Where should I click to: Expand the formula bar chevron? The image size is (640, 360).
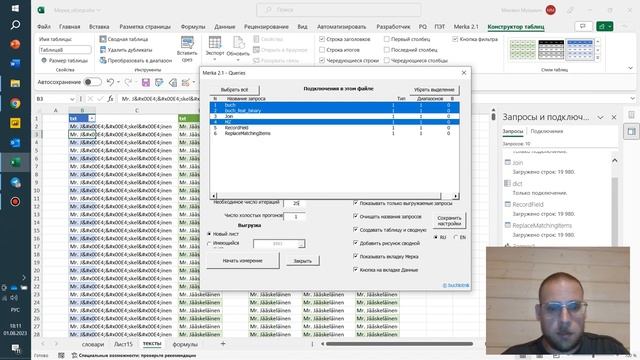(x=632, y=99)
